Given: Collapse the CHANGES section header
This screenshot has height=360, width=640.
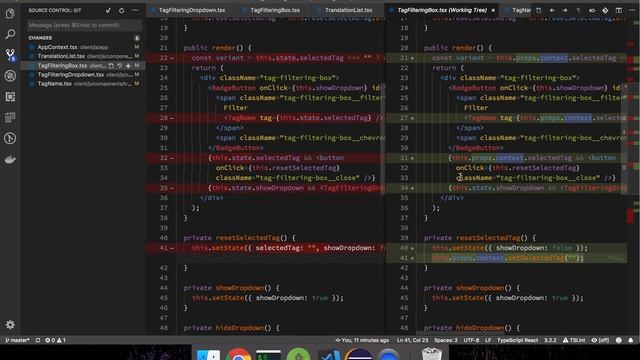Looking at the screenshot, I should 40,38.
